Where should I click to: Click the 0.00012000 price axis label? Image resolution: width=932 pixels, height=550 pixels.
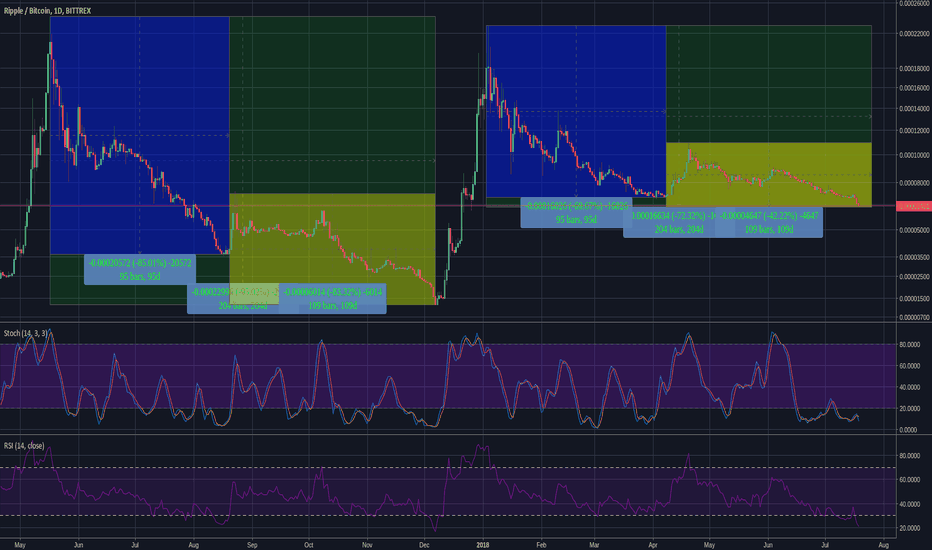coord(914,131)
